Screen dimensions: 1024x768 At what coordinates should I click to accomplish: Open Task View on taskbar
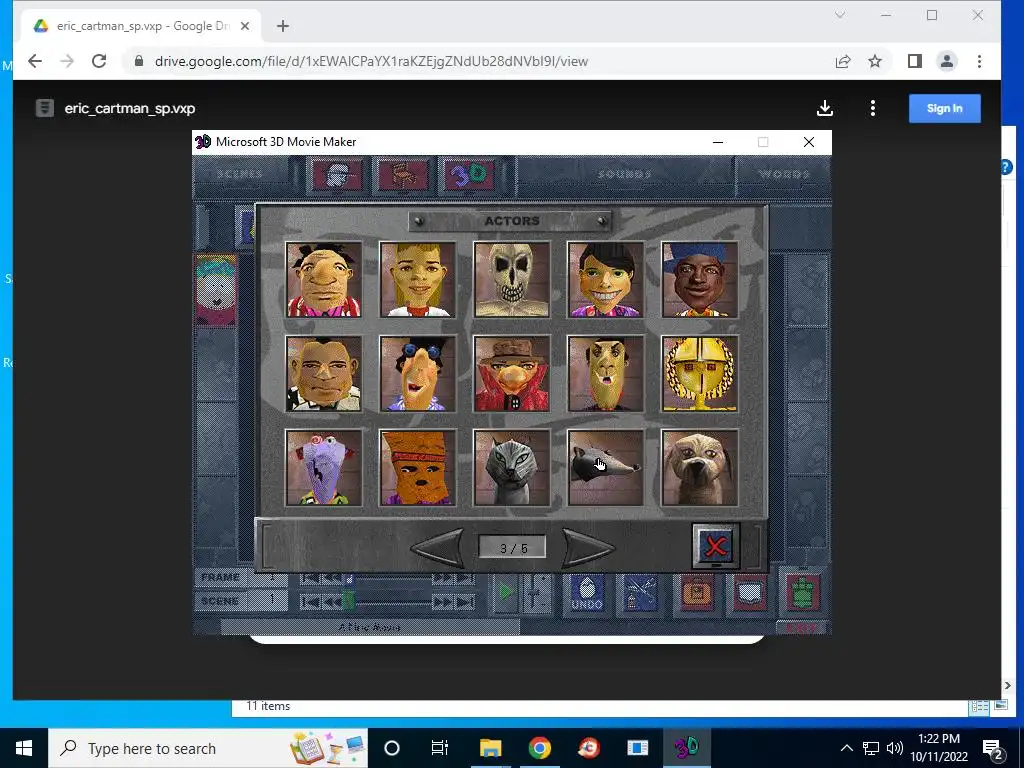tap(440, 748)
